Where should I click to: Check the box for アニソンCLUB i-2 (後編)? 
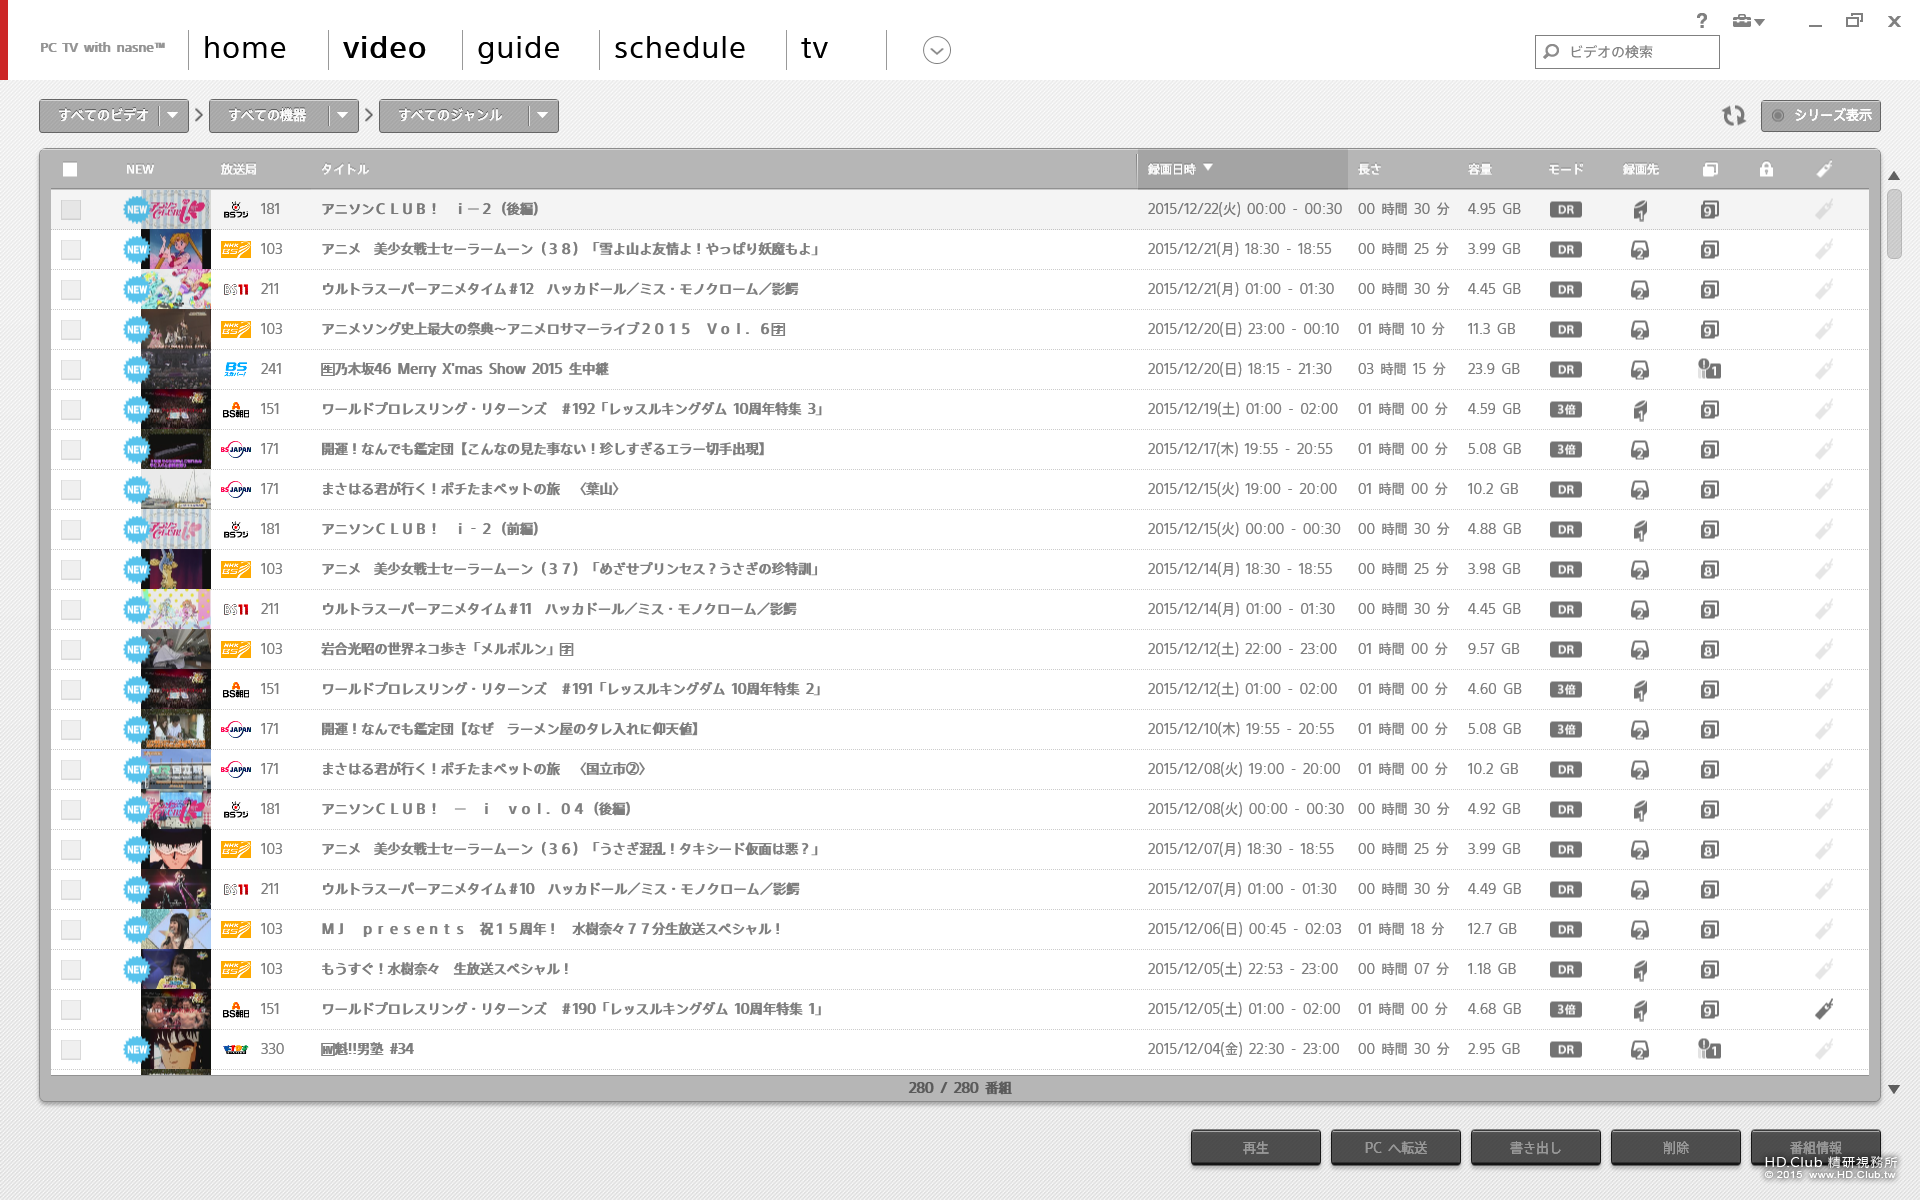tap(71, 209)
